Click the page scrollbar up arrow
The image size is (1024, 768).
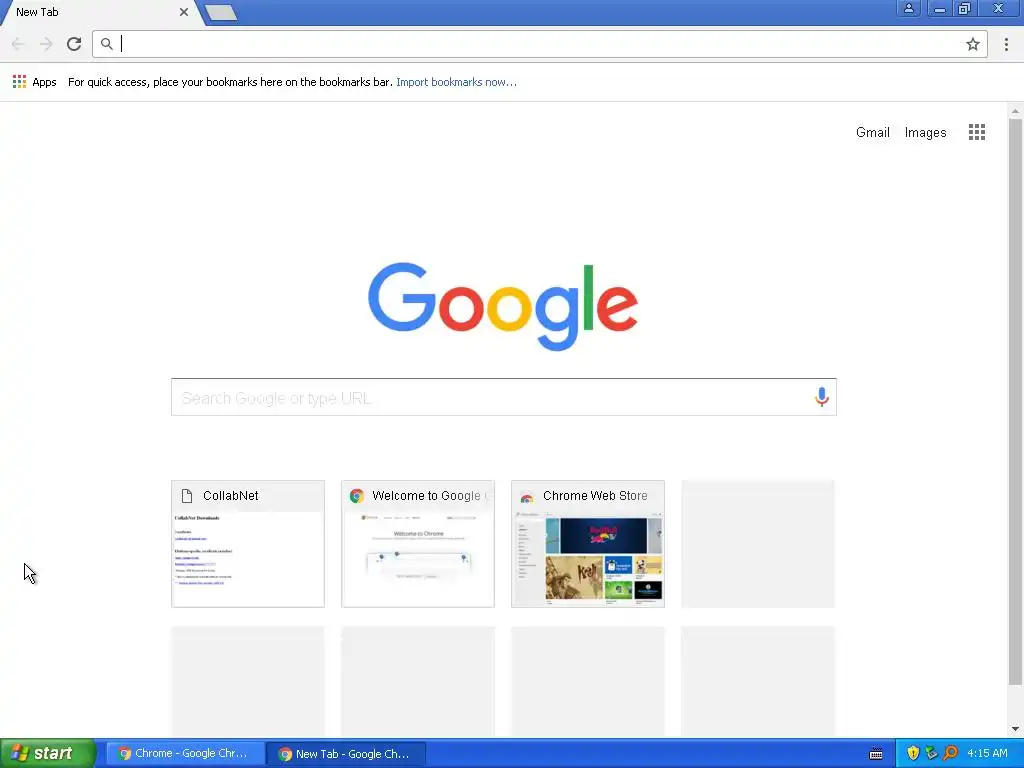pyautogui.click(x=1016, y=111)
